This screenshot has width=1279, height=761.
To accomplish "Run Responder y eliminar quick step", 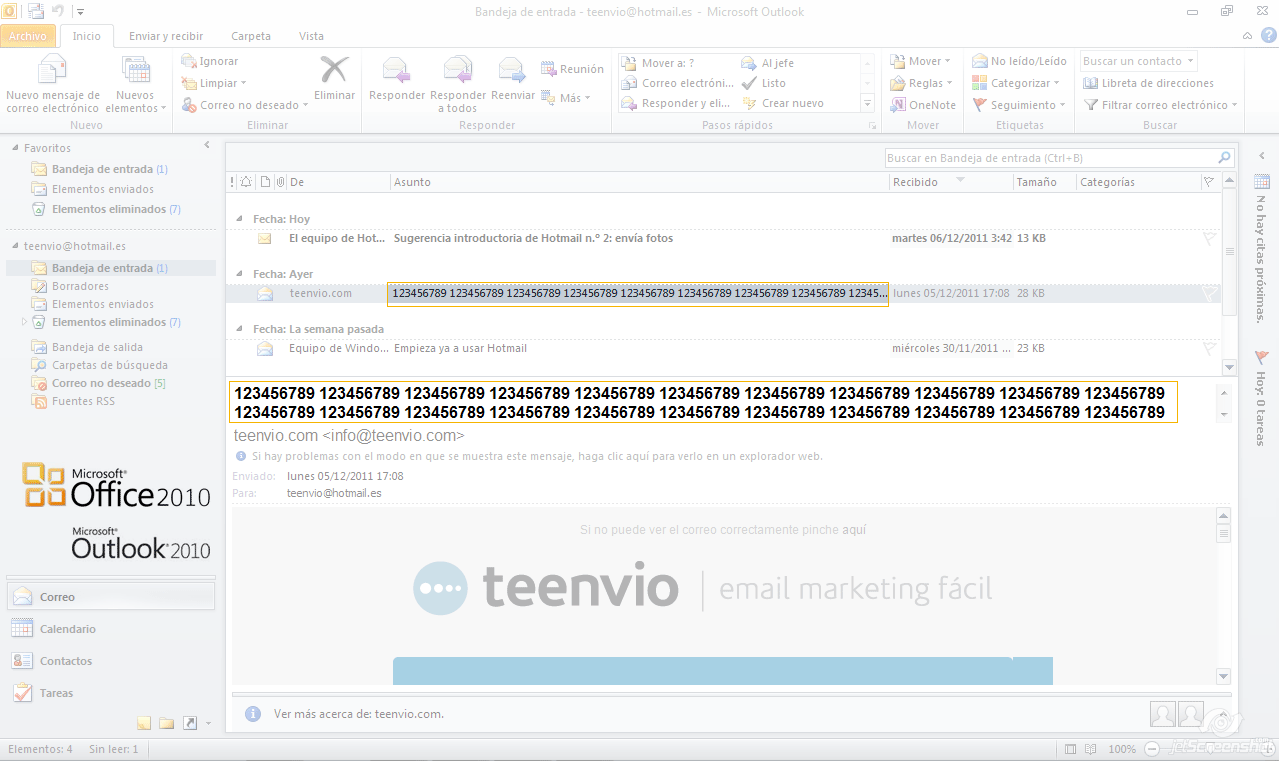I will pos(676,103).
